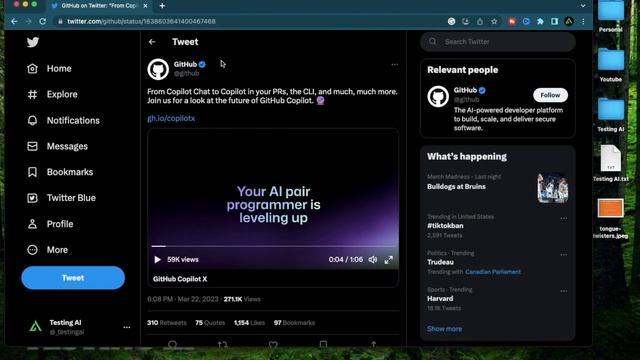Go to Profile in sidebar
The width and height of the screenshot is (640, 360).
point(50,224)
